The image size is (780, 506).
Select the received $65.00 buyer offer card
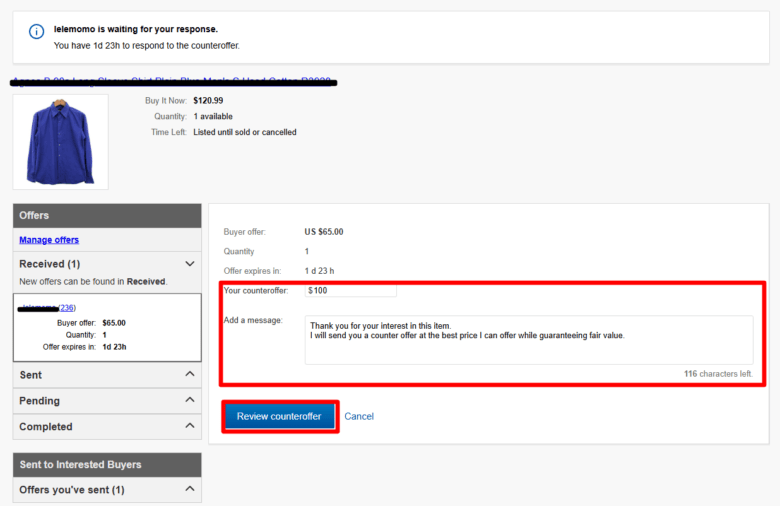pyautogui.click(x=107, y=329)
